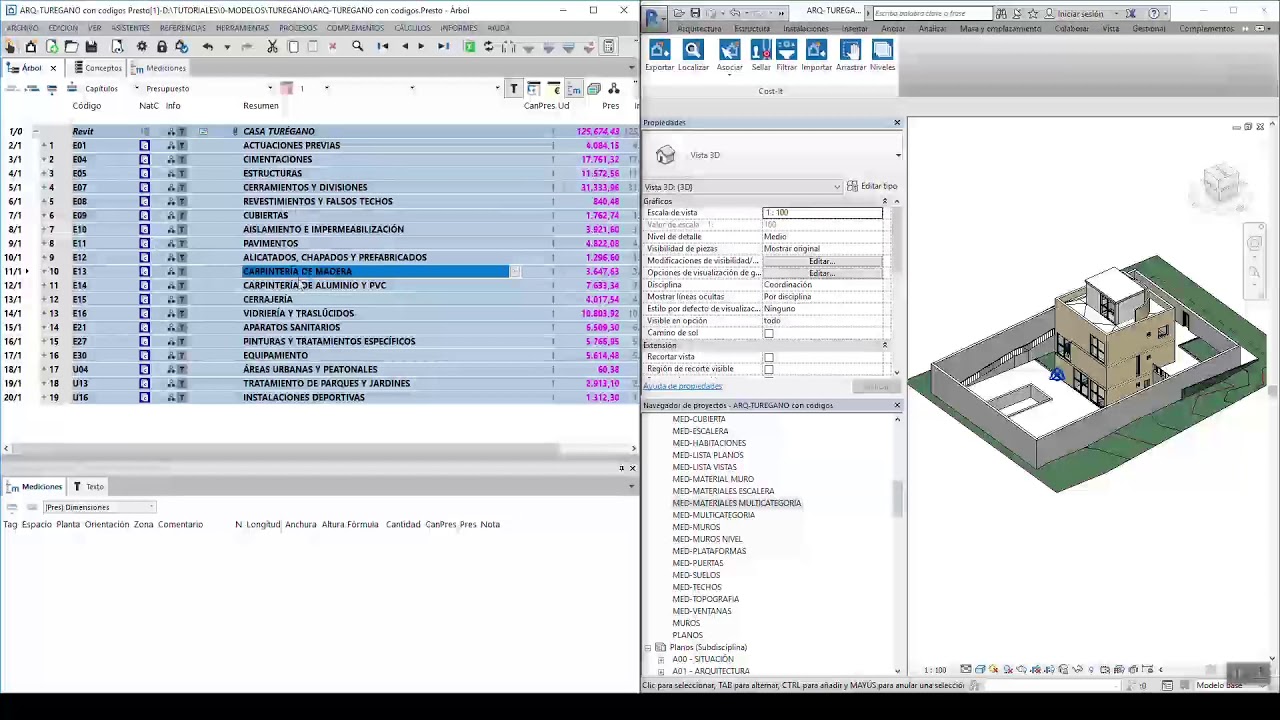Click the Editar tipo button
Screen dimensions: 1280x720
point(872,186)
